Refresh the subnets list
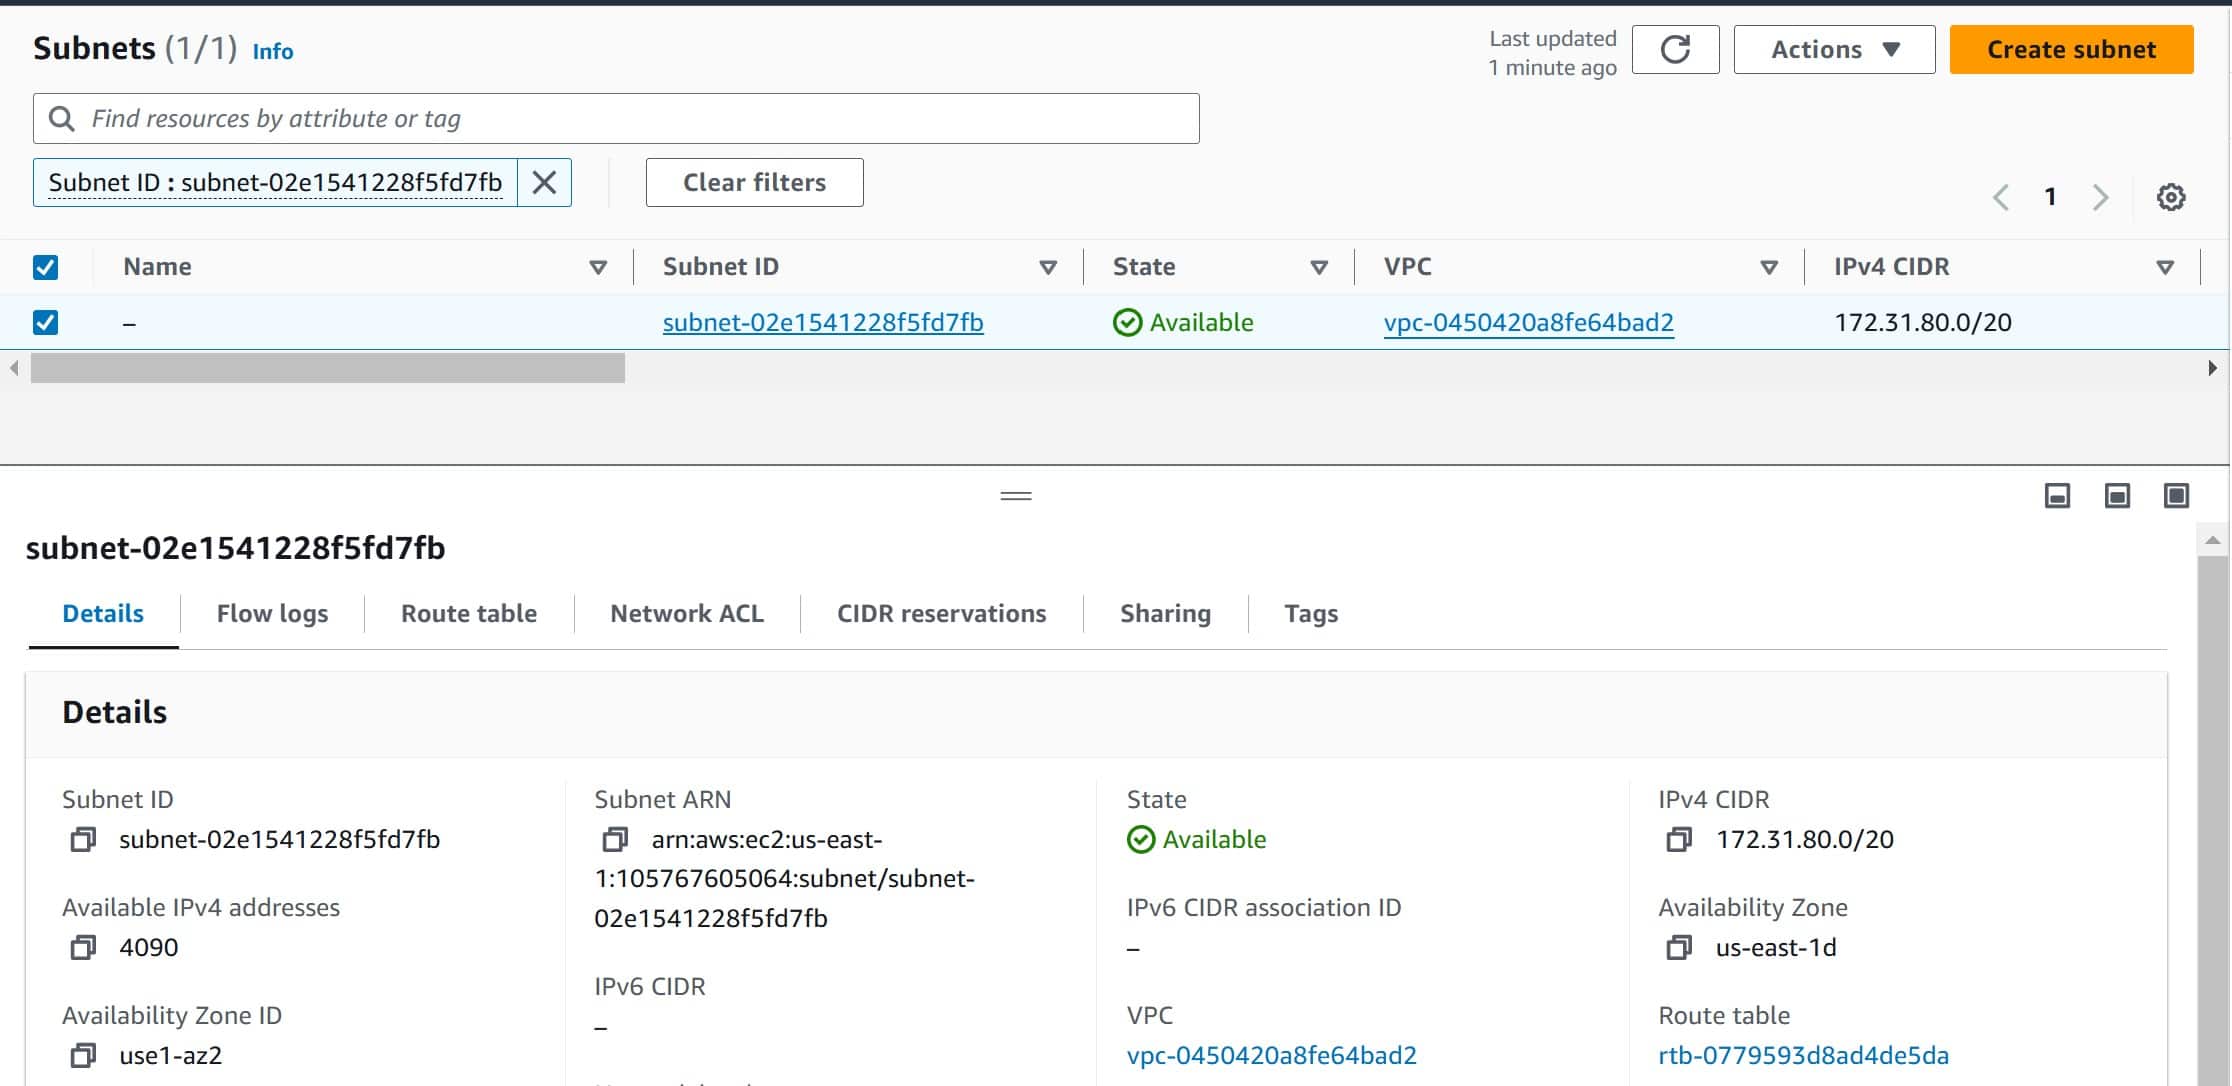 [1675, 49]
